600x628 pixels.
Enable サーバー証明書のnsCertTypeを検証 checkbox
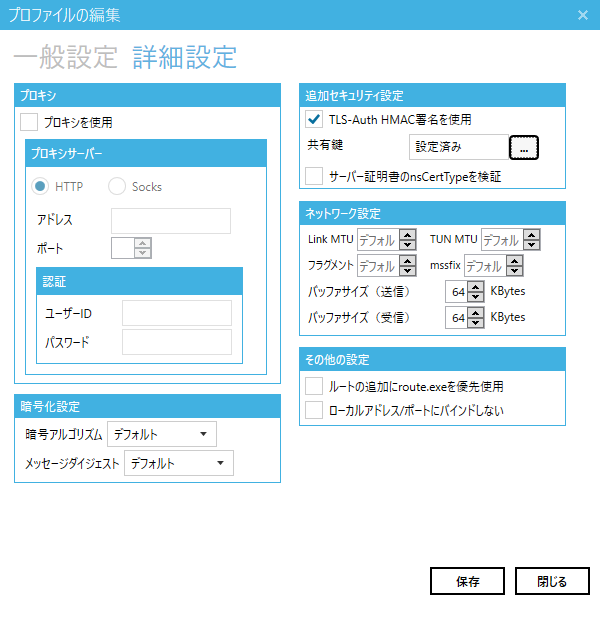(314, 176)
